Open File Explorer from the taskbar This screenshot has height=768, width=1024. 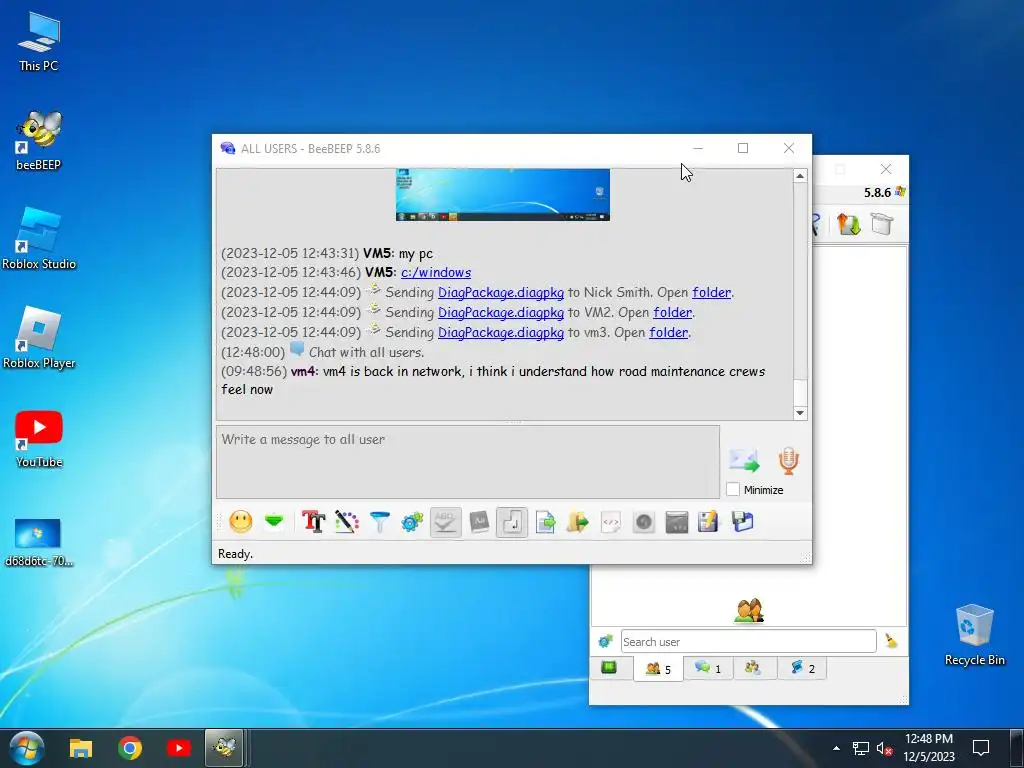click(x=81, y=748)
